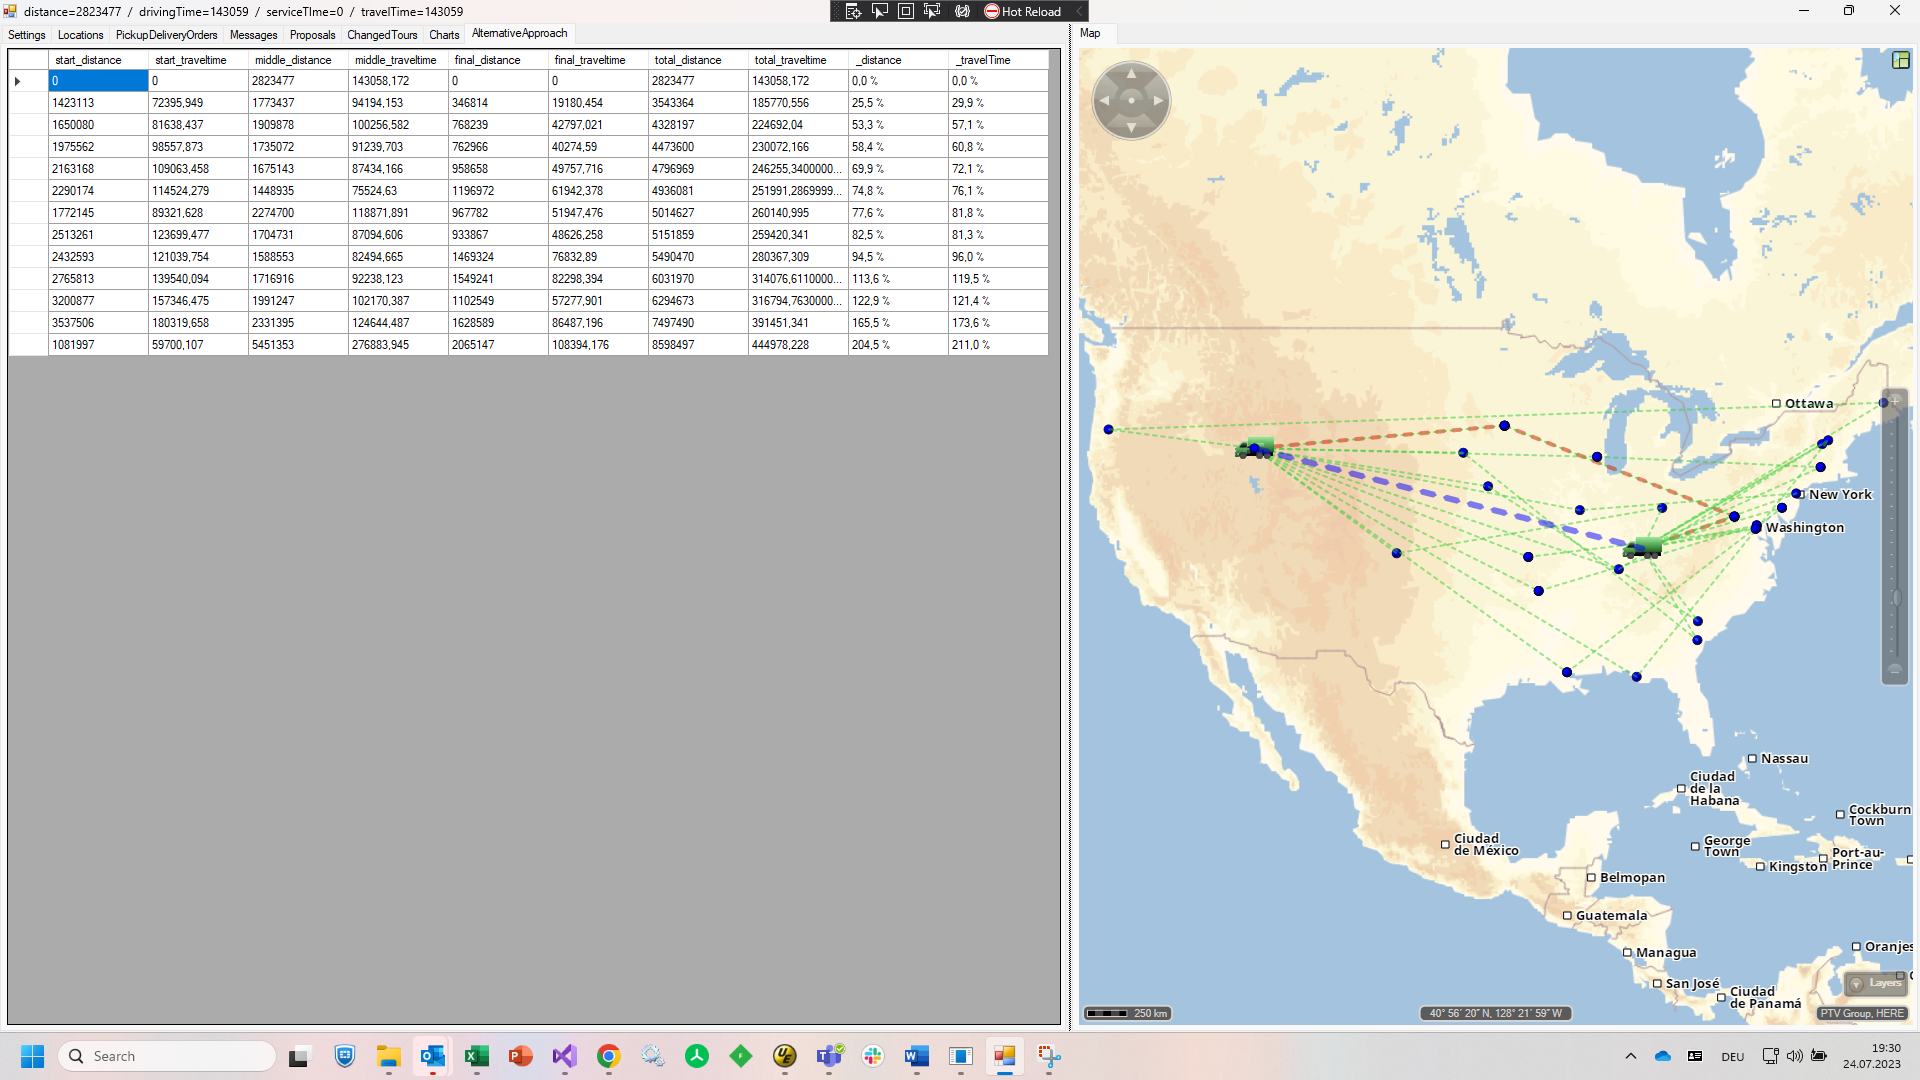Switch to the PickupDeliveryOrders tab
This screenshot has height=1080, width=1920.
coord(166,35)
